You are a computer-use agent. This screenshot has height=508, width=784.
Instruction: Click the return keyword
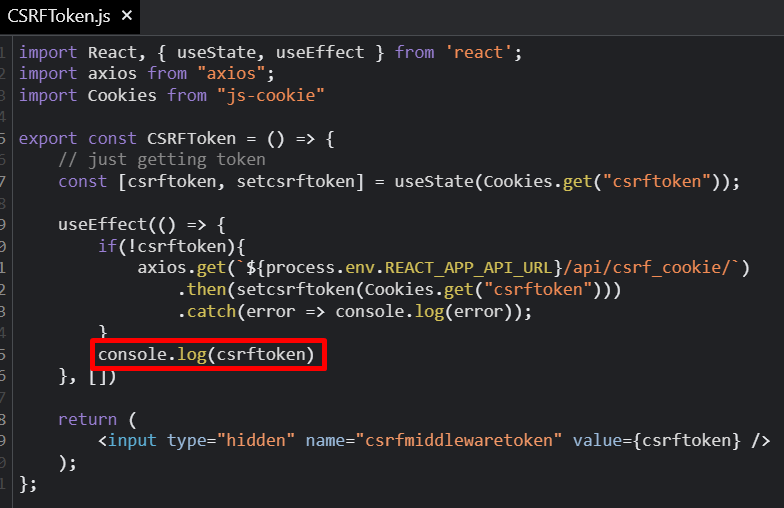88,419
